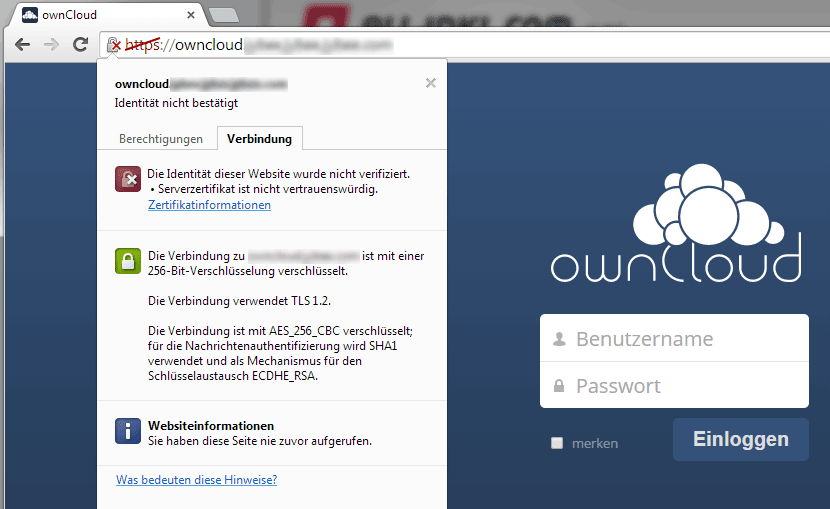Toggle the merken checkbox
830x509 pixels.
pos(557,443)
